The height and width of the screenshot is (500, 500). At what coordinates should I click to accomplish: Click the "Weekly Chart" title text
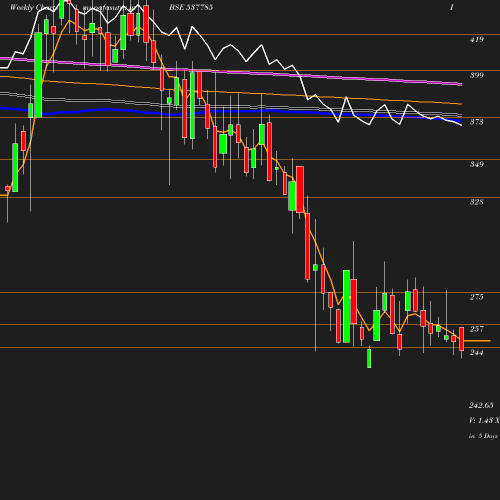(32, 7)
